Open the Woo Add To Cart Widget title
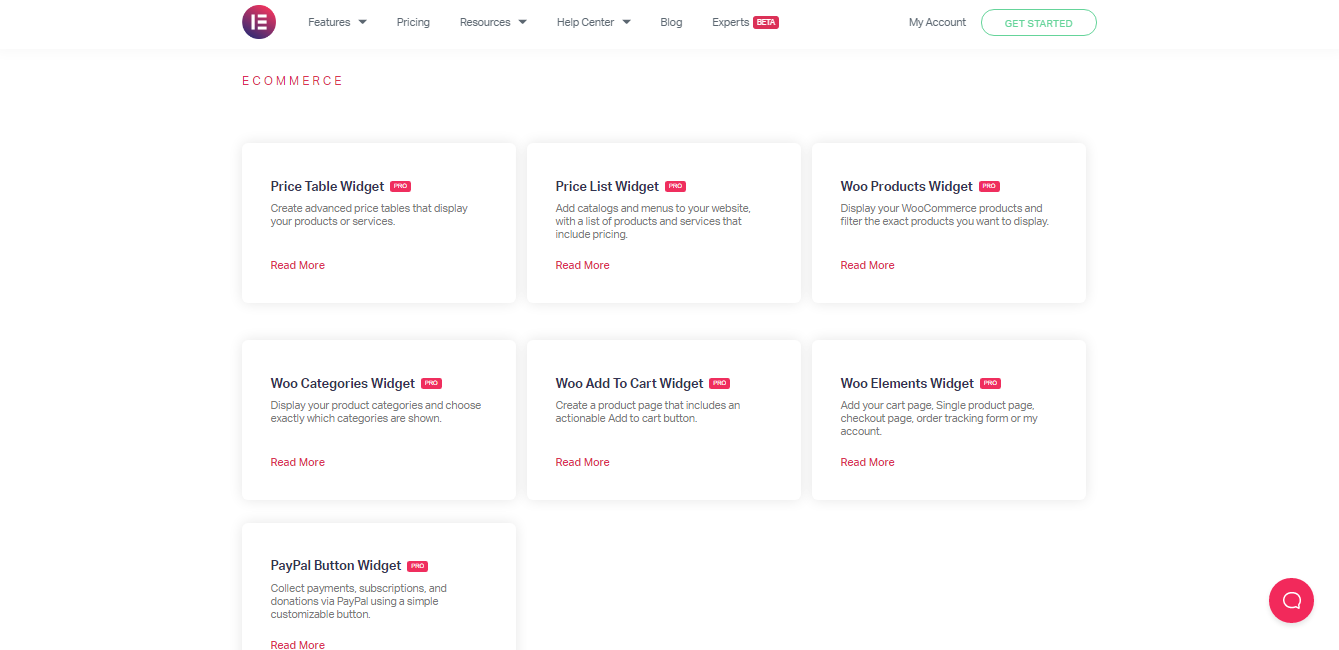Screen dimensions: 1339x650 click(x=629, y=383)
